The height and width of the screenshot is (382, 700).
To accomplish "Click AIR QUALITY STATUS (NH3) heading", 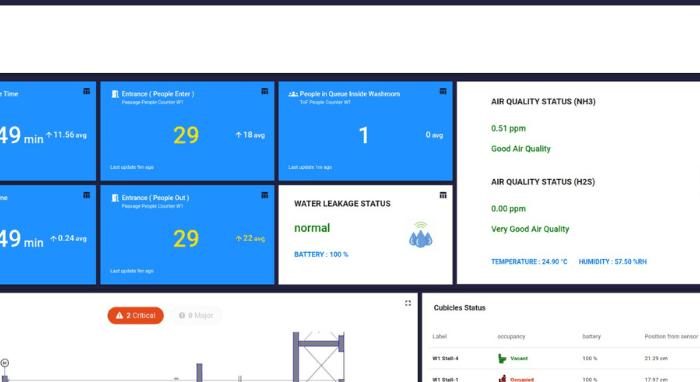I will [x=543, y=102].
